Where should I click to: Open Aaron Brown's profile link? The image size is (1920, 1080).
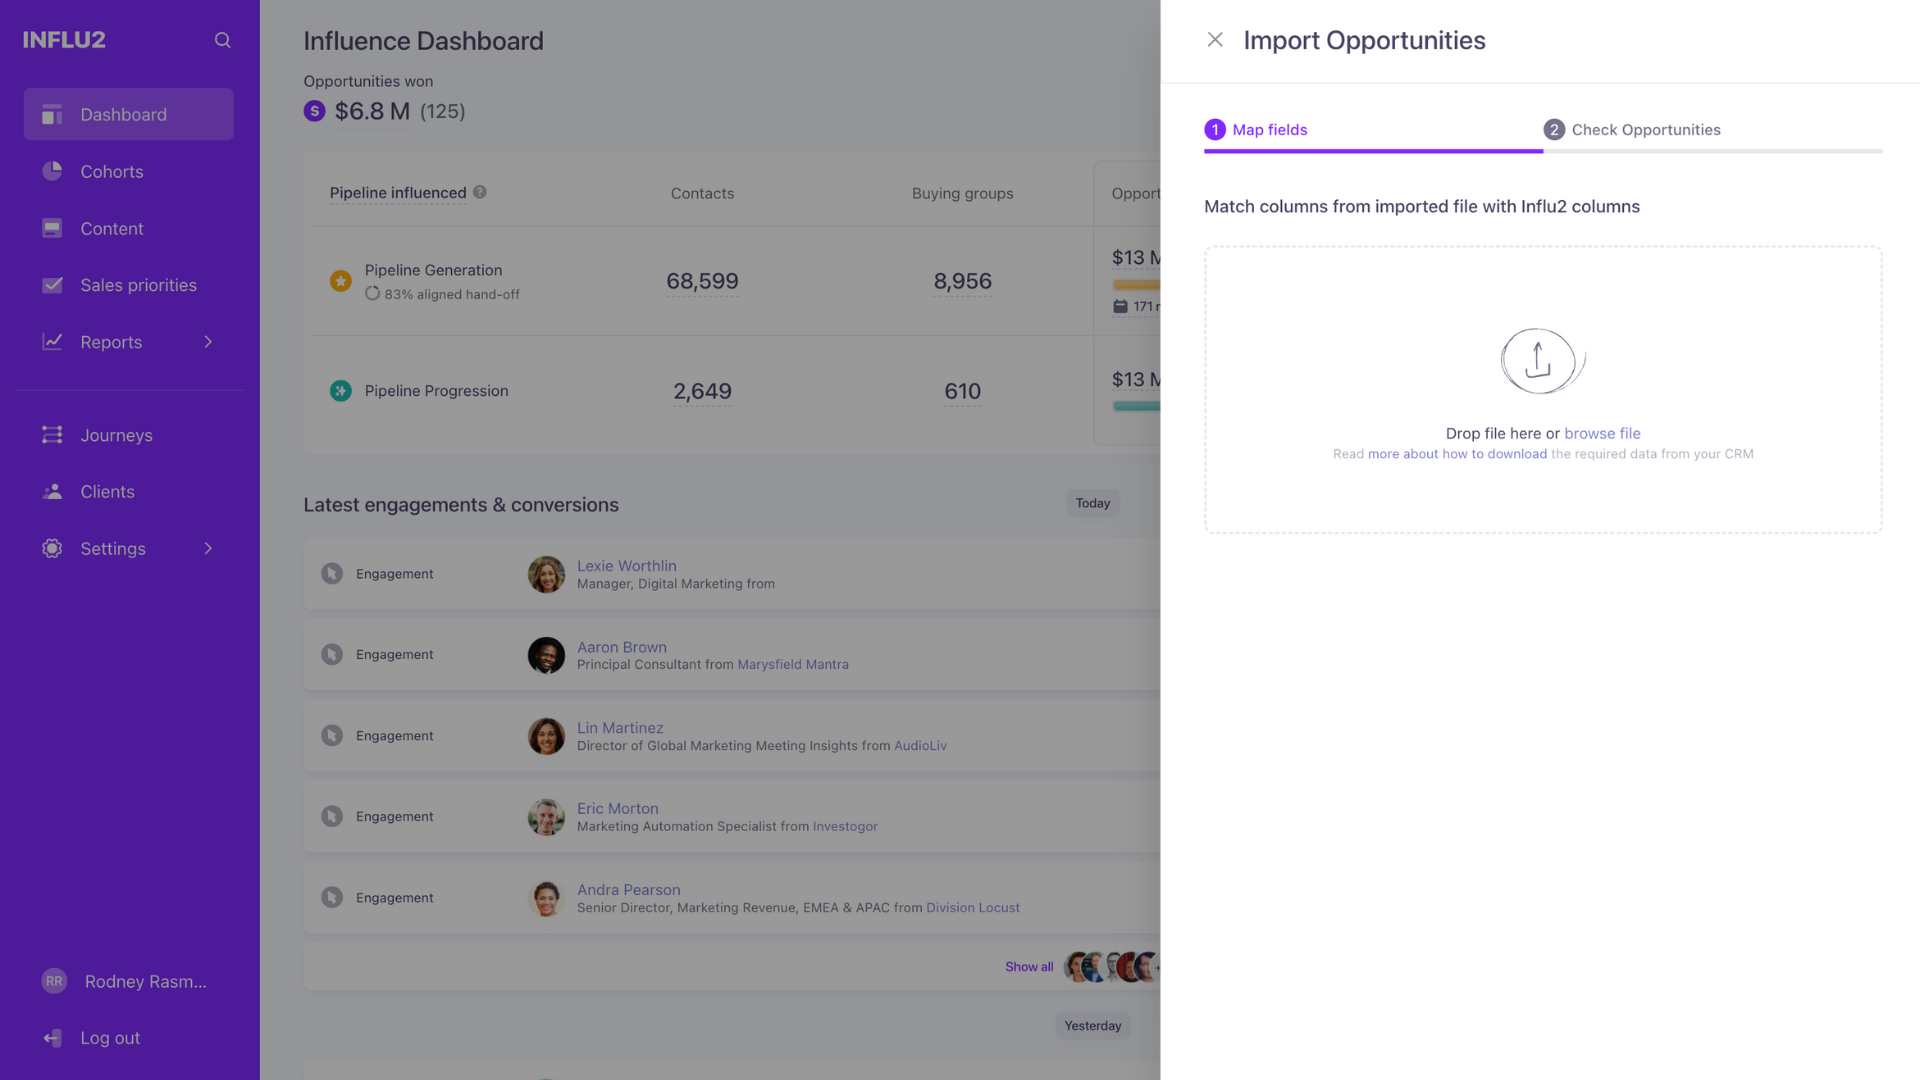coord(621,647)
